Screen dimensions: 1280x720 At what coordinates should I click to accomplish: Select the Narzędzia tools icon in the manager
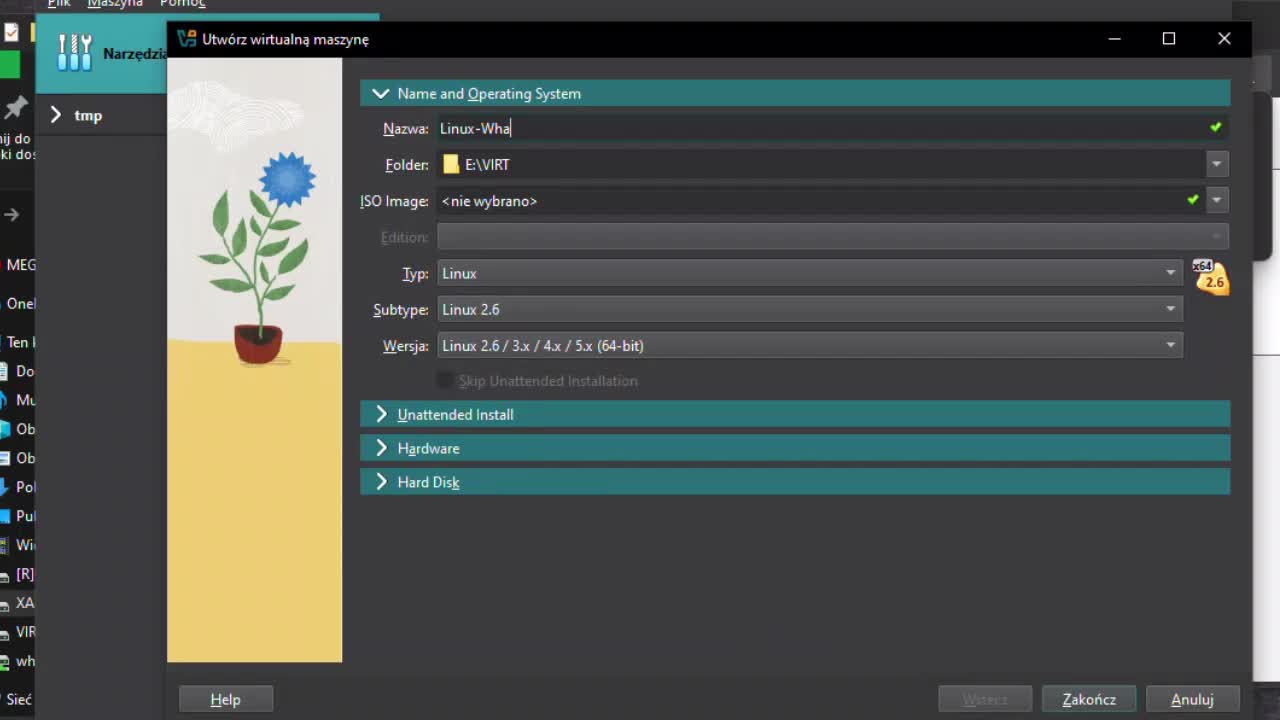coord(74,53)
